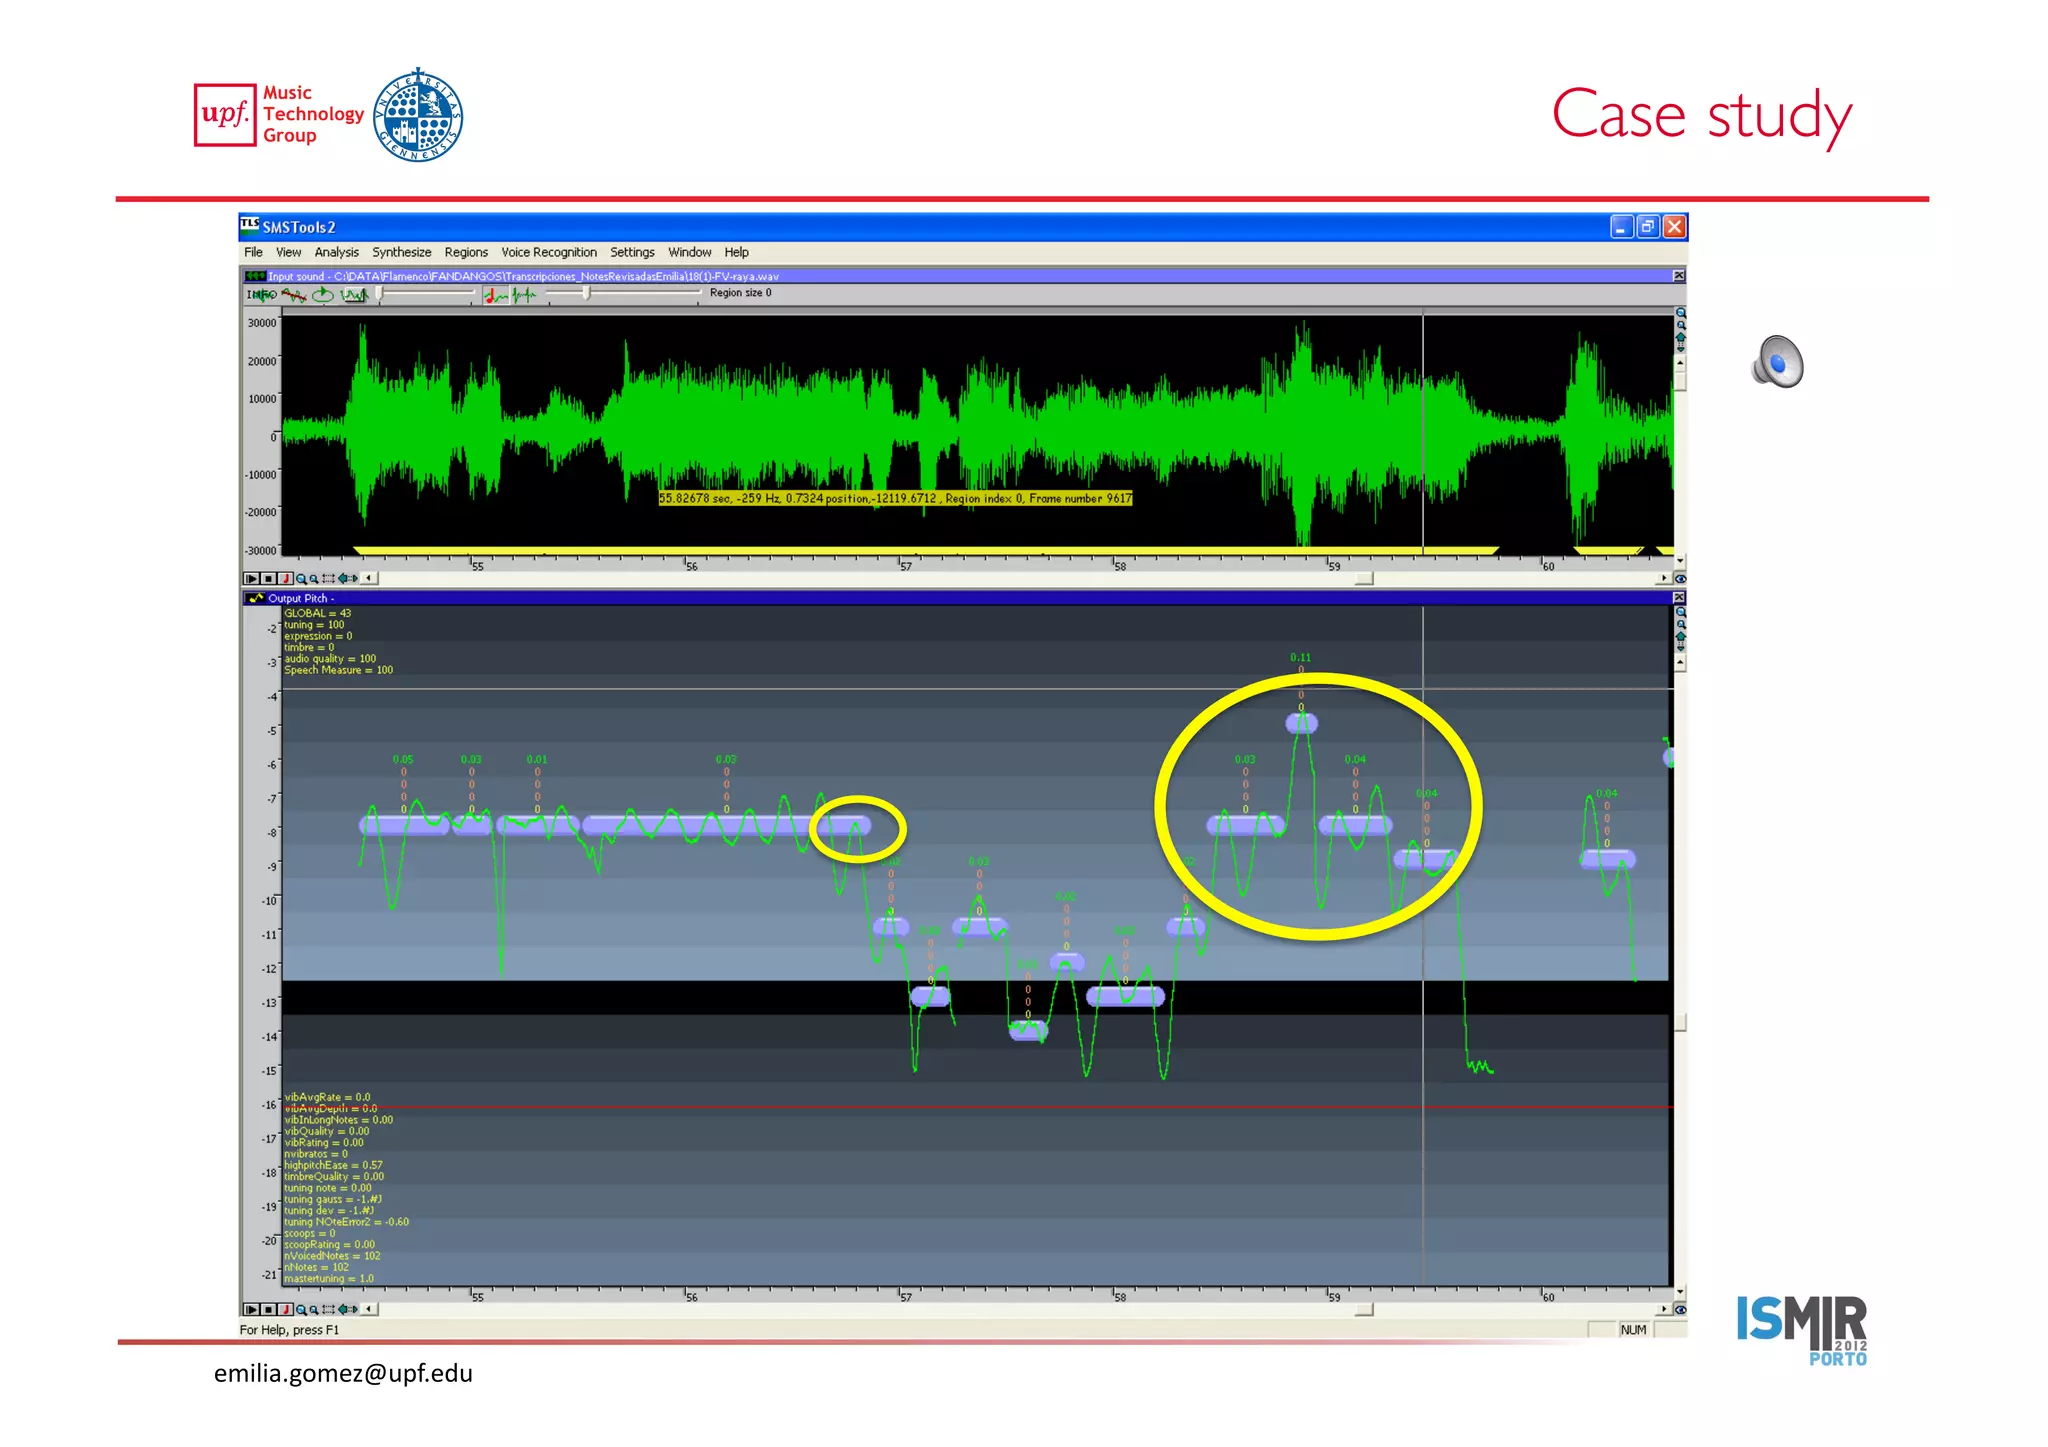Click vertical fit arrows icon beside the pitch view

pos(1680,641)
